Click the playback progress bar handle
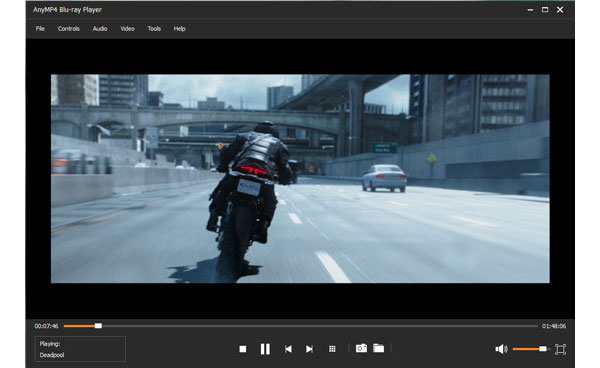600x368 pixels. [x=98, y=326]
